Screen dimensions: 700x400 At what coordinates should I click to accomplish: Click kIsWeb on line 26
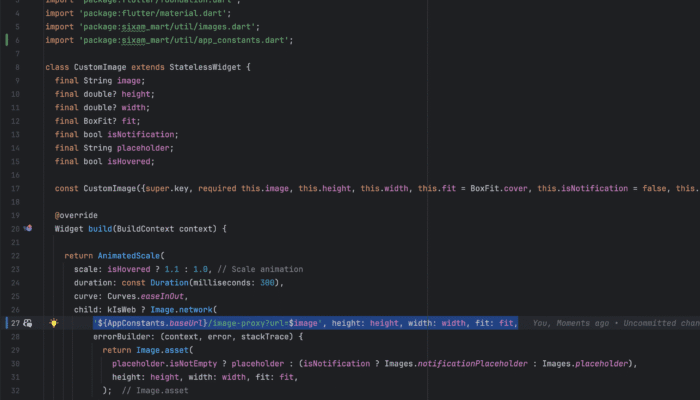[x=121, y=310]
